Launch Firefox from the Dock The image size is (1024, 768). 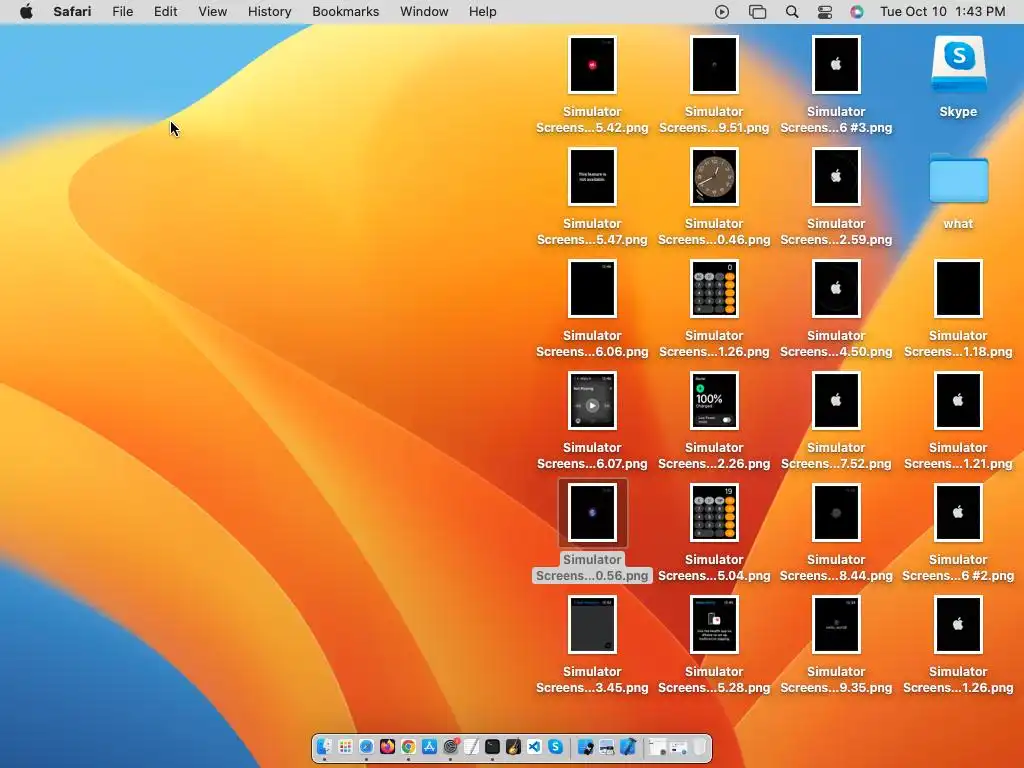pos(387,746)
